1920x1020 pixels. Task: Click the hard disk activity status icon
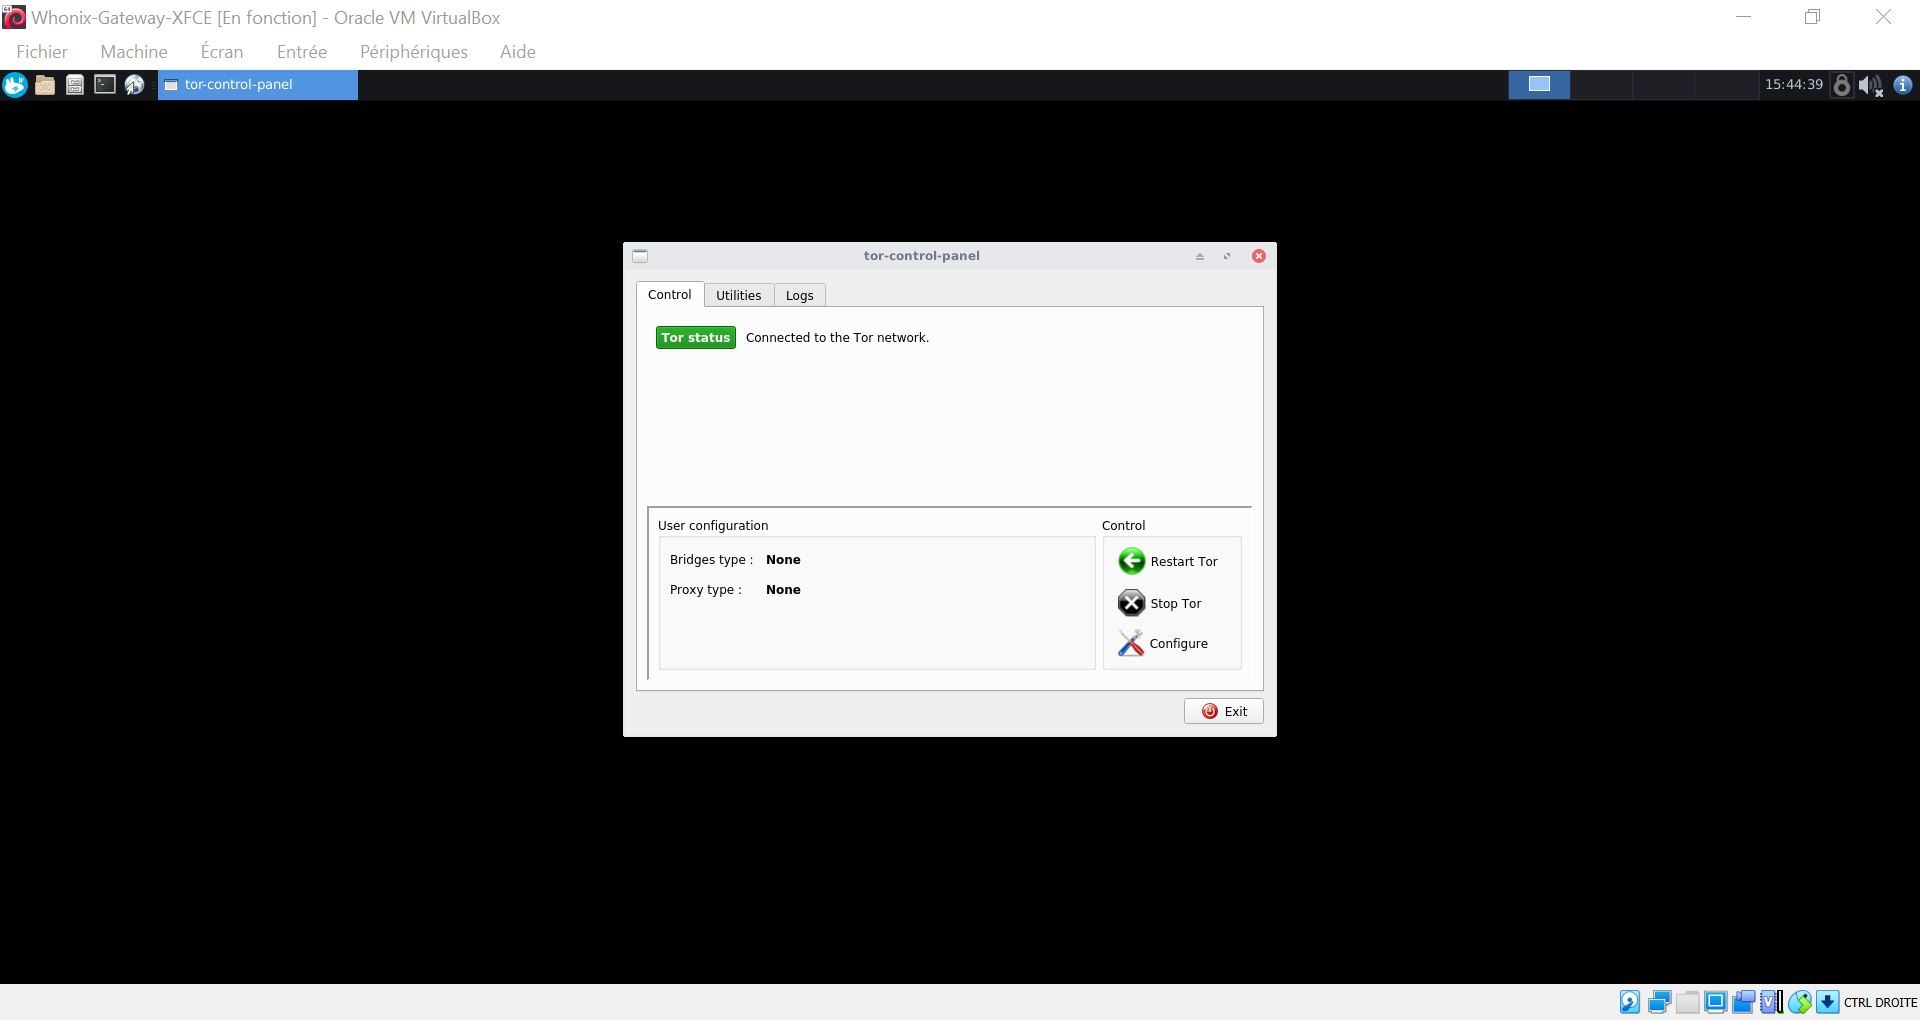coord(1630,1002)
